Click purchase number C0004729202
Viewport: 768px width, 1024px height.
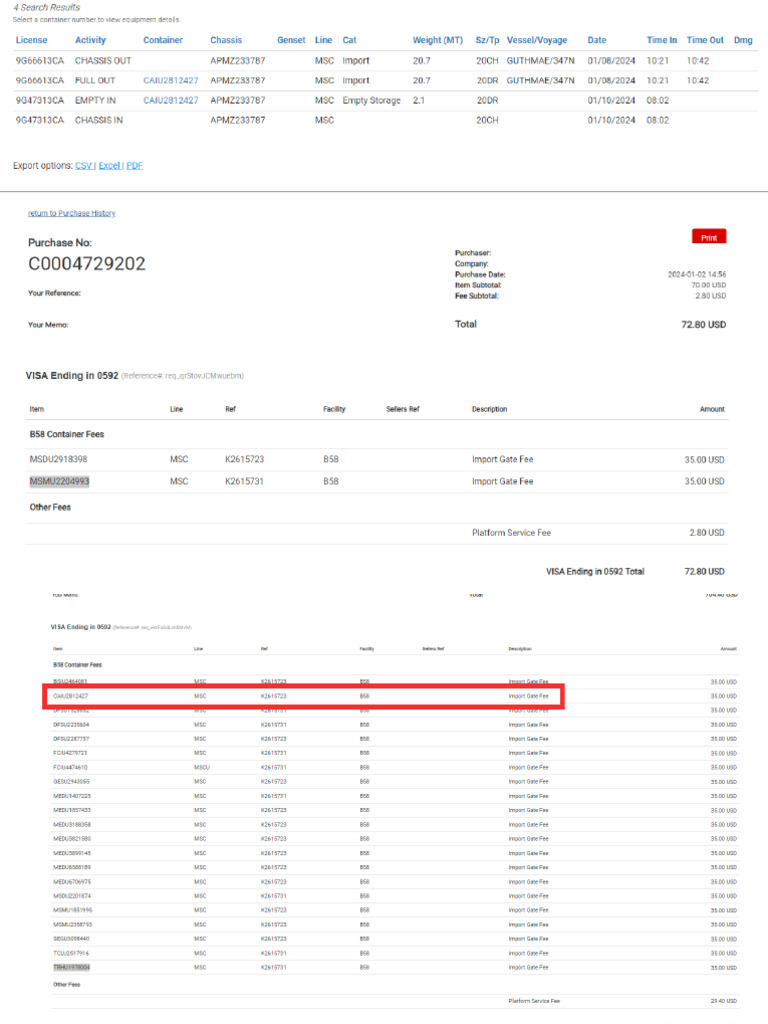(x=86, y=264)
